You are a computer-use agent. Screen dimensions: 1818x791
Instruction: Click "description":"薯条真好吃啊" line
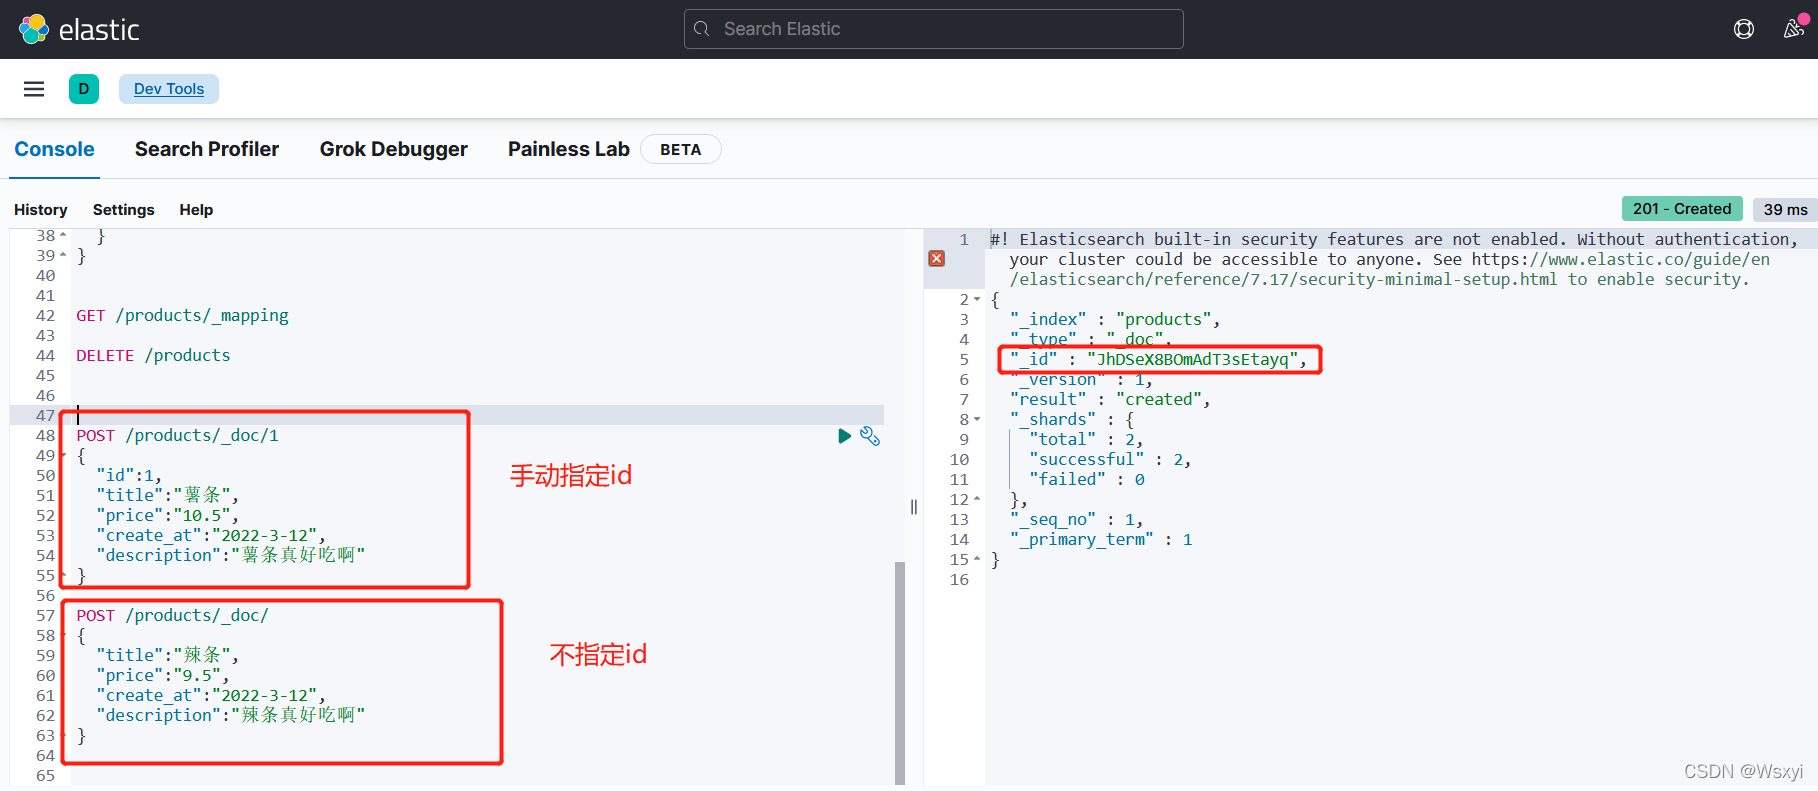(x=231, y=556)
